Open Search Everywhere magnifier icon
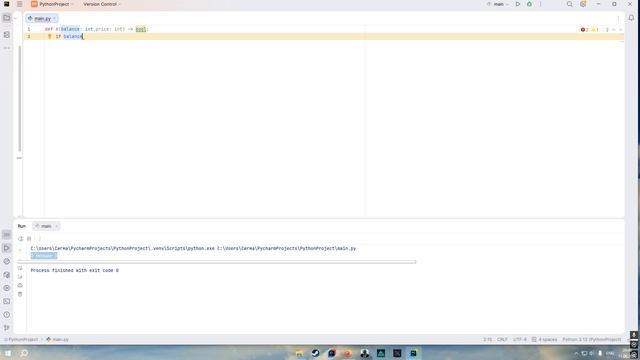 (x=569, y=4)
